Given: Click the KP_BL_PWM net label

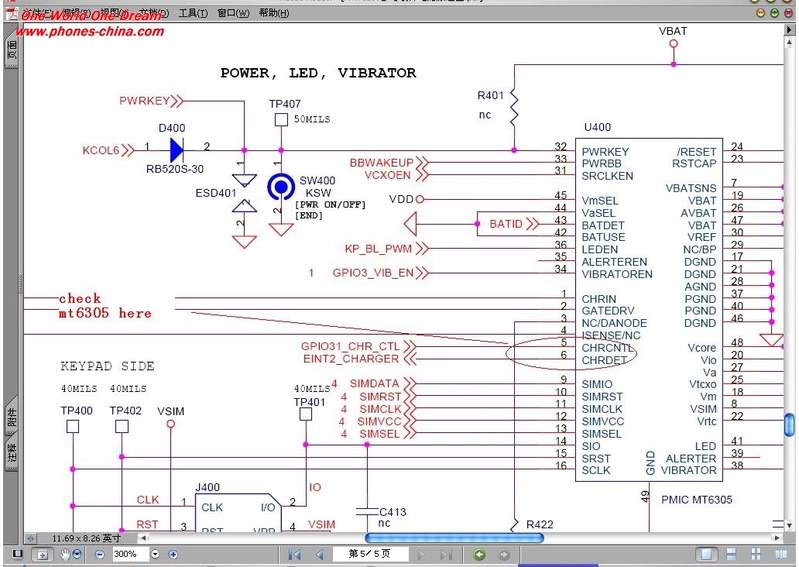Looking at the screenshot, I should pos(378,249).
